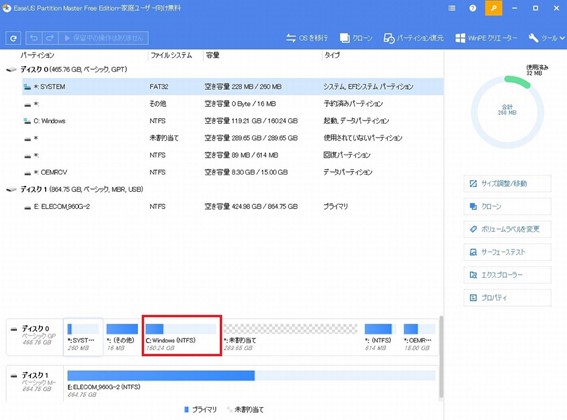Execute pending operations button

coord(103,38)
